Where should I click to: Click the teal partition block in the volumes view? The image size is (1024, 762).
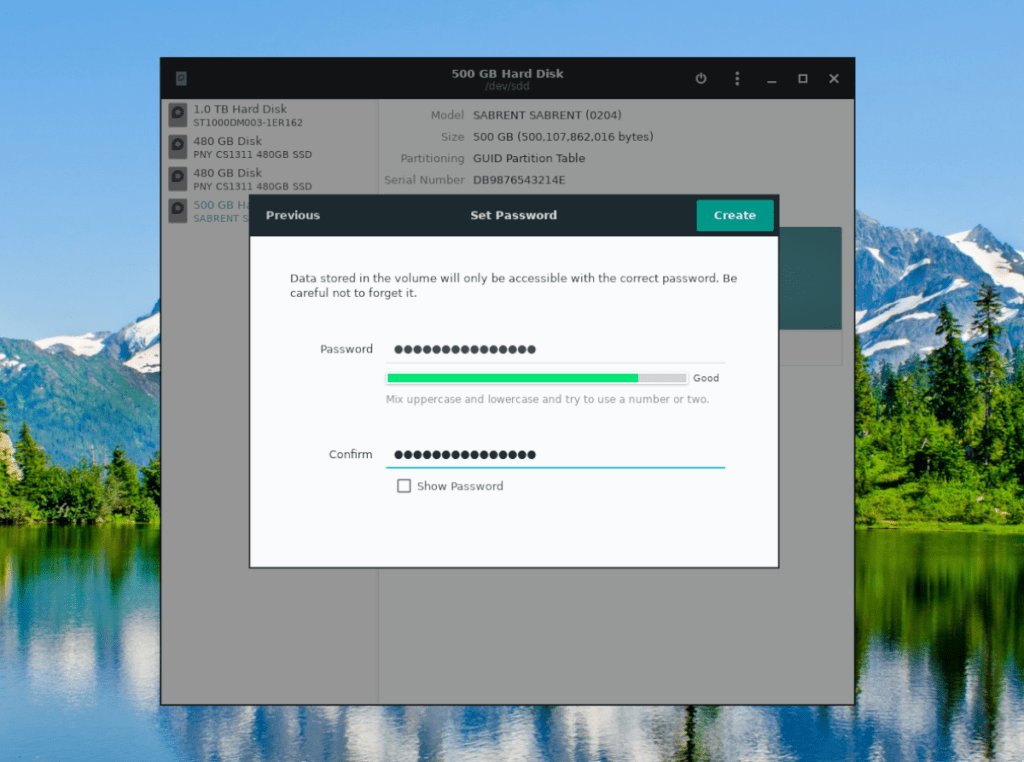(812, 277)
